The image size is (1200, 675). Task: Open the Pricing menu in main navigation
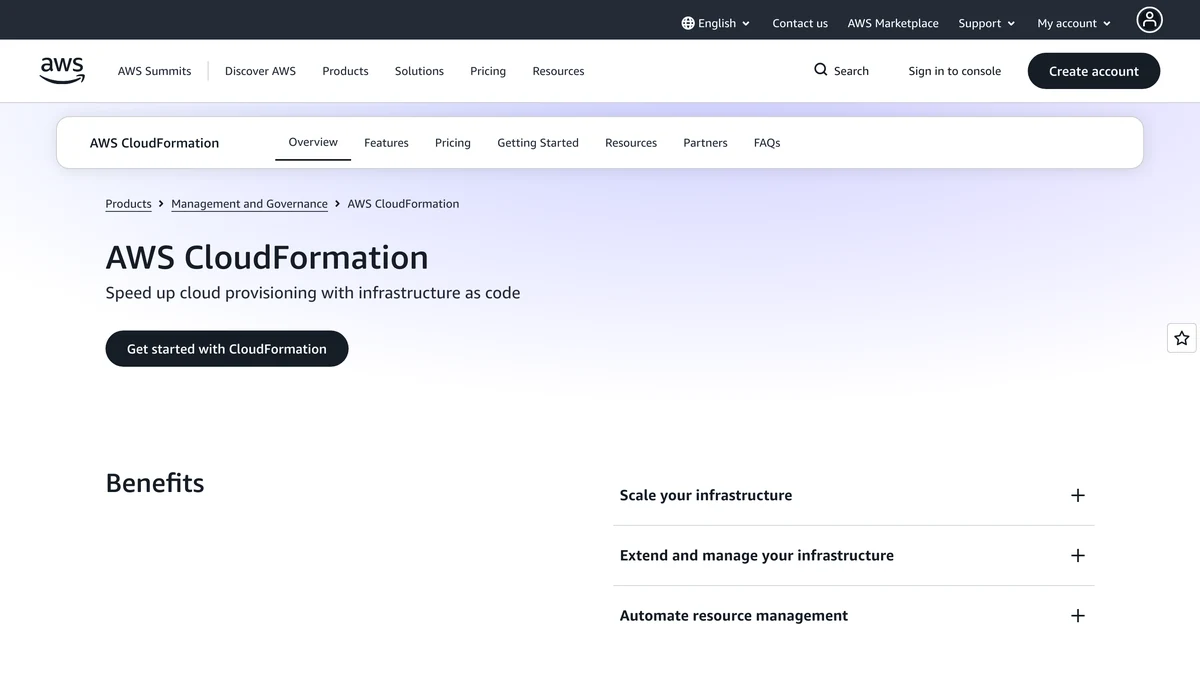click(488, 71)
